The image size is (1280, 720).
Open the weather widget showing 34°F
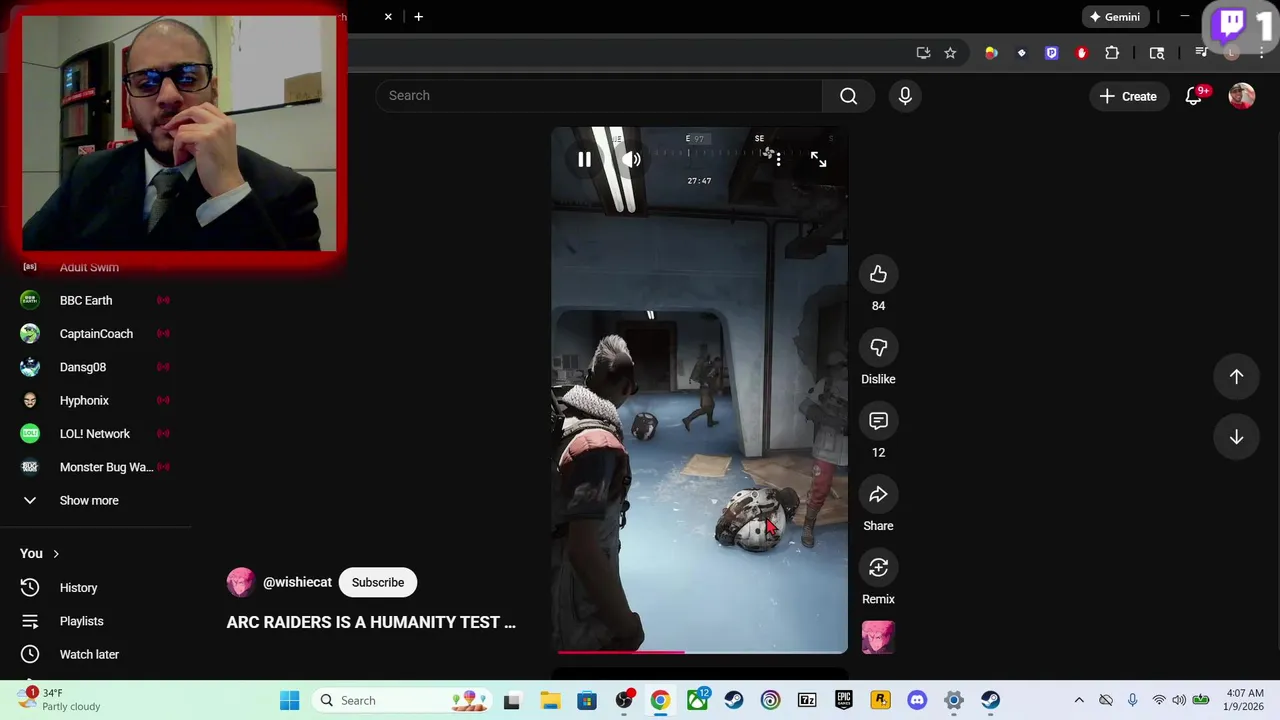(60, 700)
